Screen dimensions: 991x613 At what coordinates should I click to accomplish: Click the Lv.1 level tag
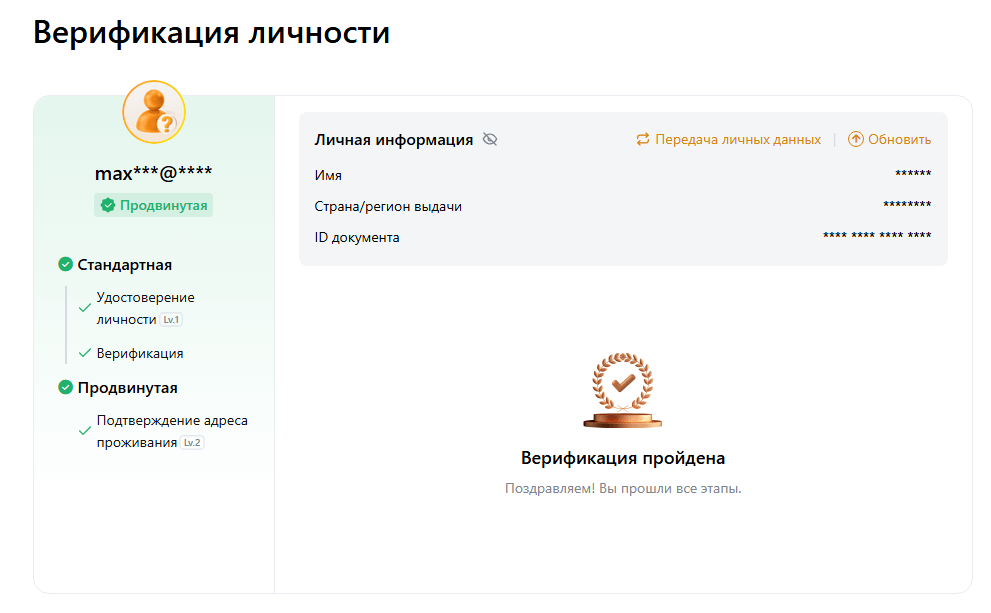(172, 320)
